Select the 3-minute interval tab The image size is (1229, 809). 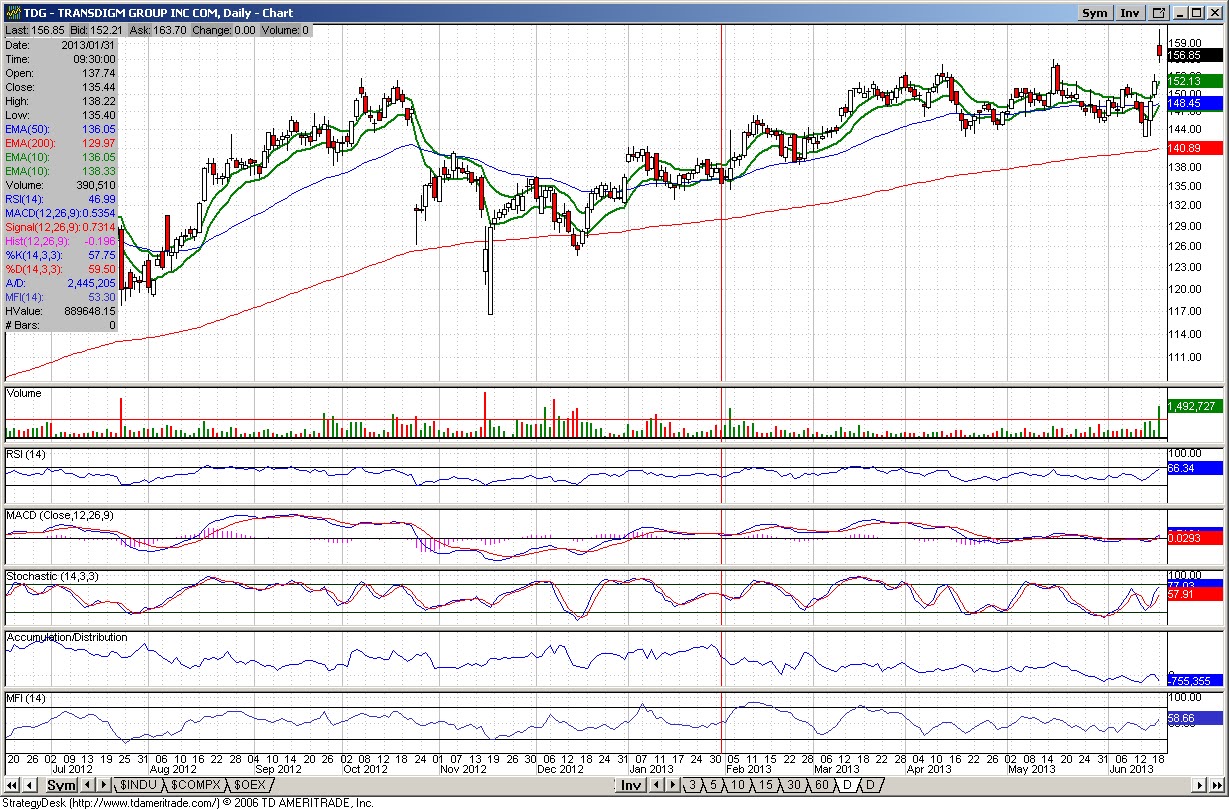691,786
